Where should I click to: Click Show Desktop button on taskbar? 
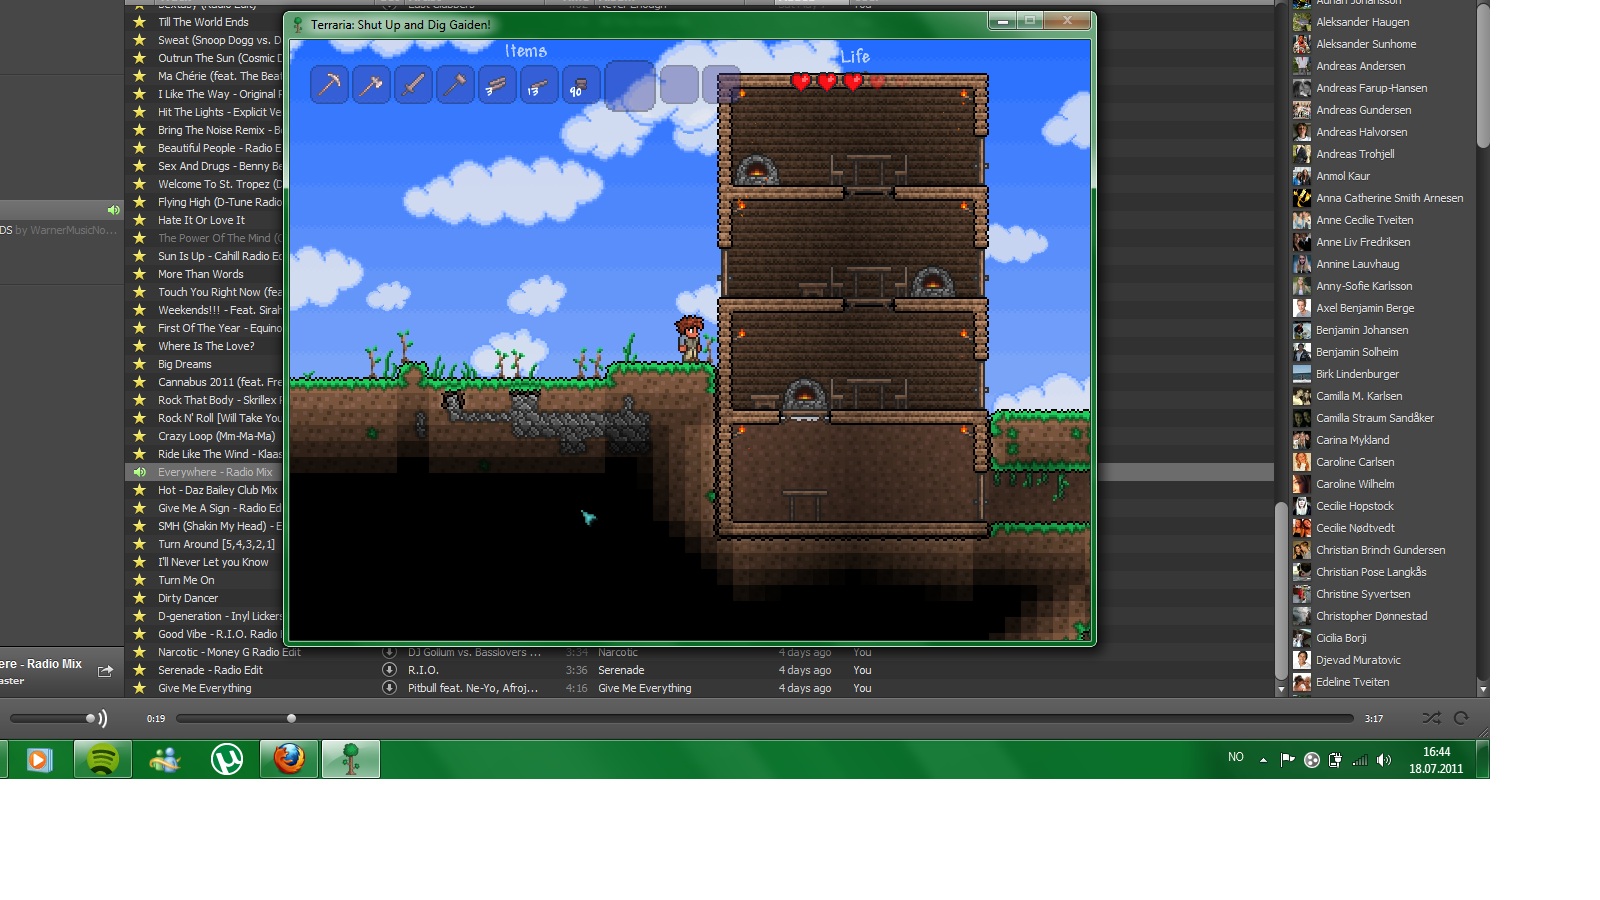coord(1483,759)
